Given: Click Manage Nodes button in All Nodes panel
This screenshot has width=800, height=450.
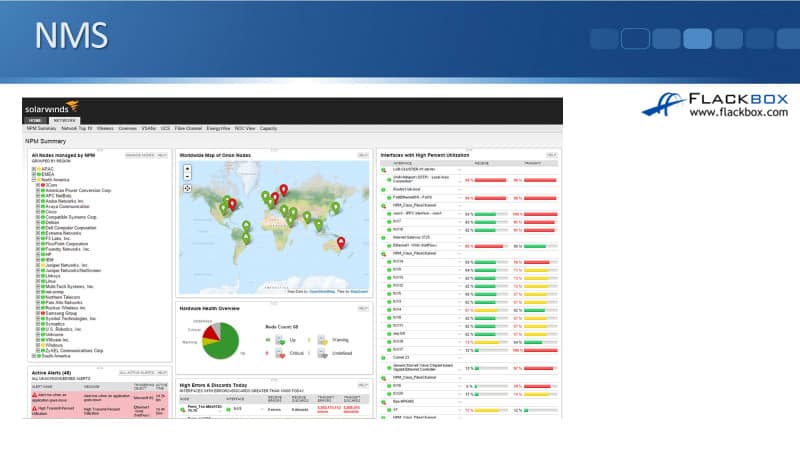Looking at the screenshot, I should pyautogui.click(x=138, y=156).
